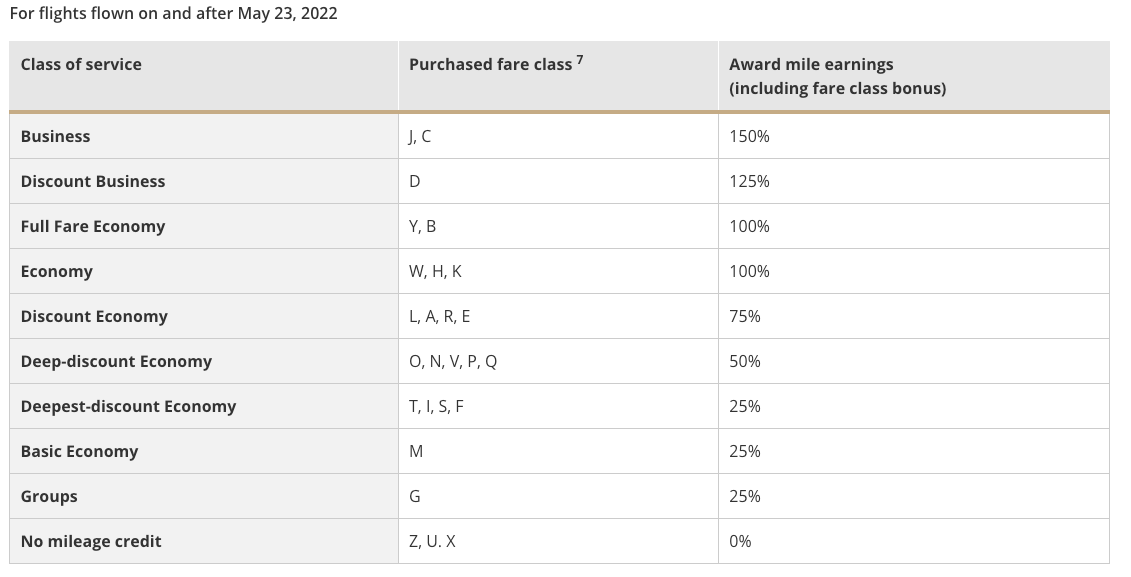Screen dimensions: 1131x577
Task: Click fare classes T, I, S, F
Action: 436,406
